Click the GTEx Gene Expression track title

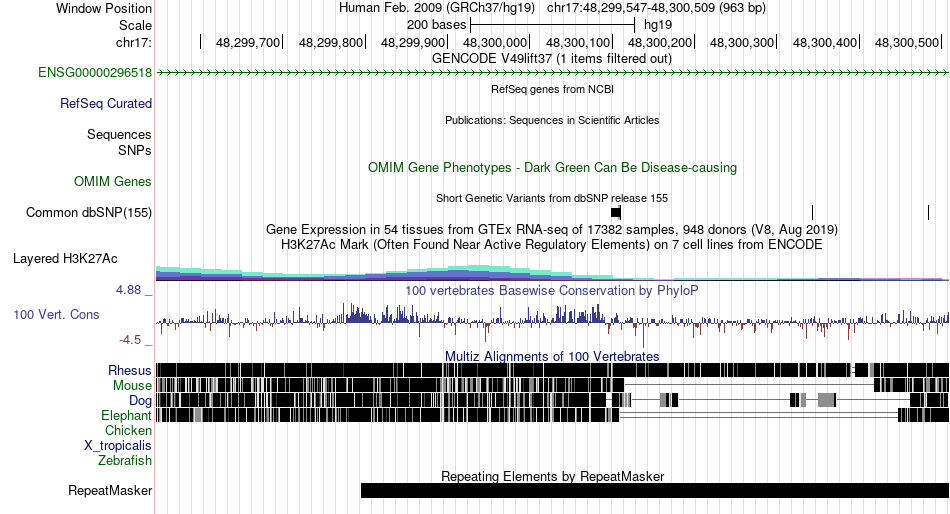[x=552, y=230]
